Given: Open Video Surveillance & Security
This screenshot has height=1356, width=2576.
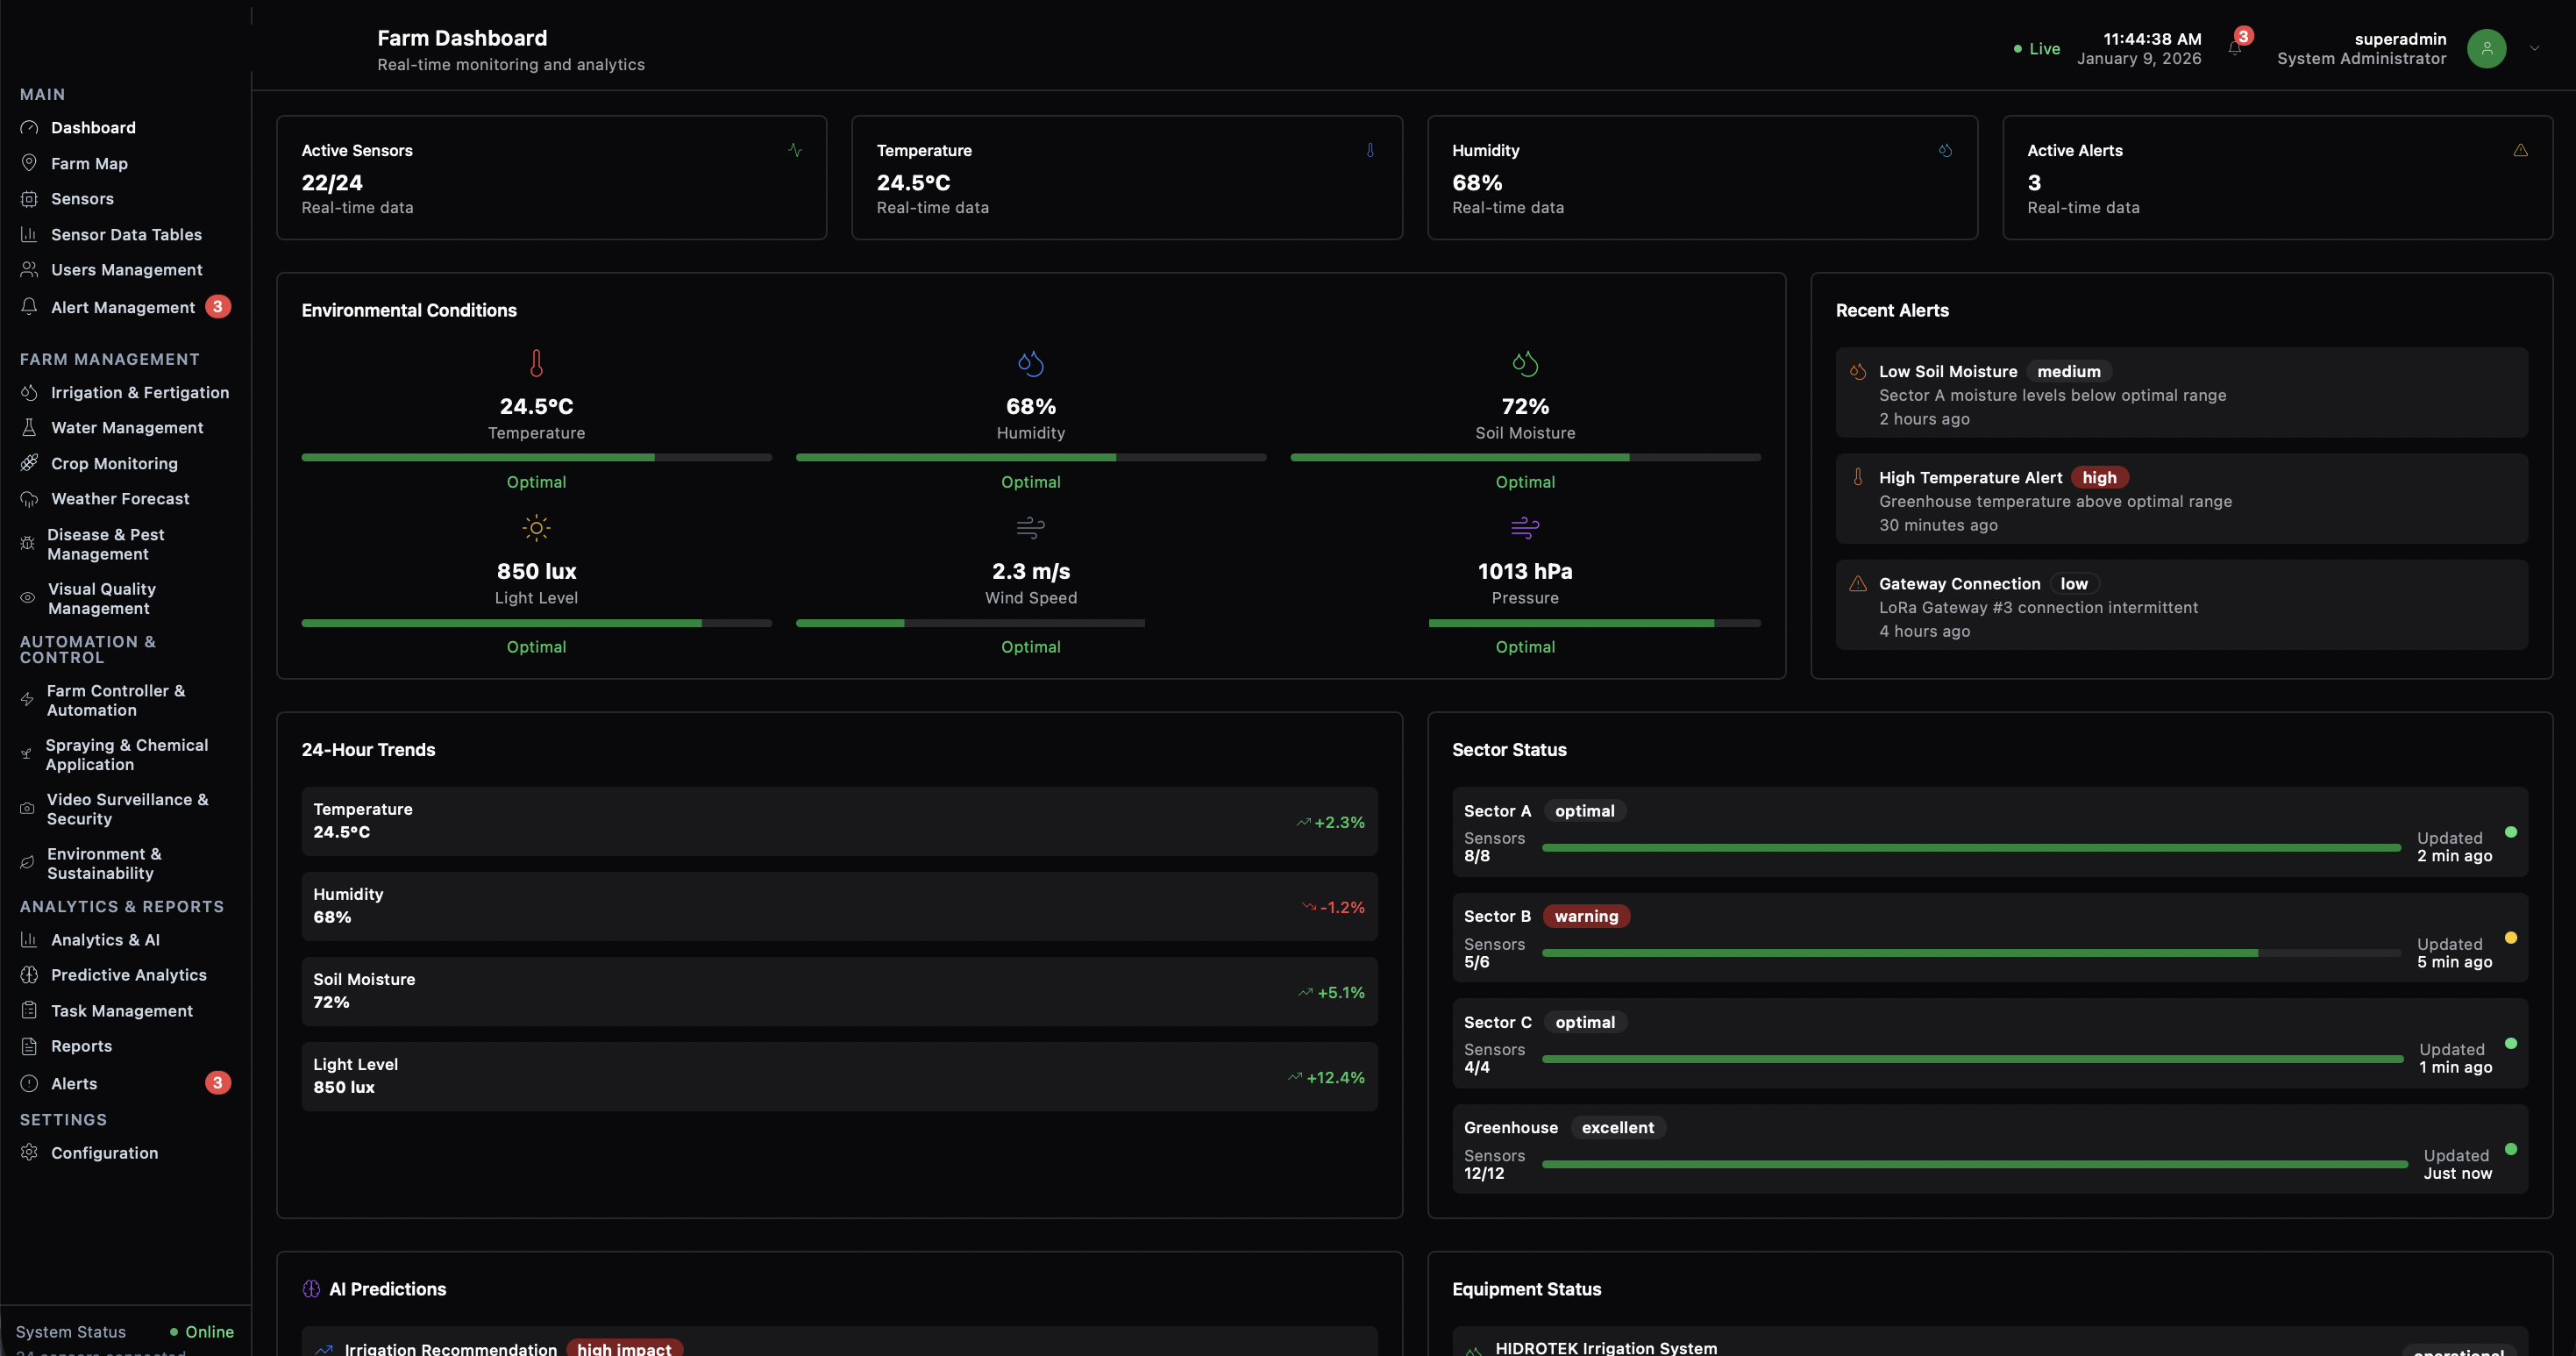Looking at the screenshot, I should [x=127, y=809].
